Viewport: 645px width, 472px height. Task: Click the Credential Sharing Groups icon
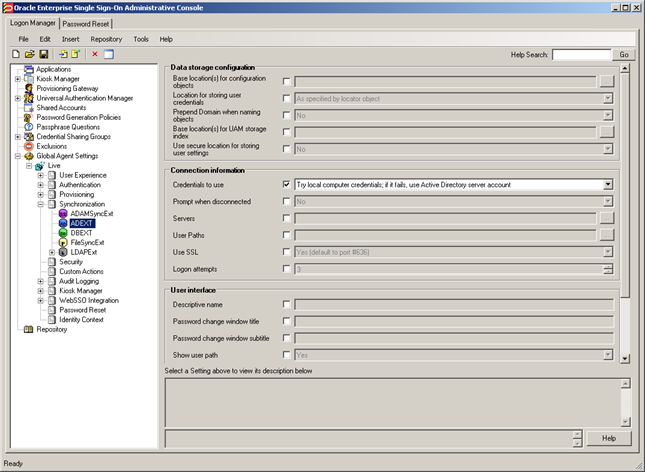coord(29,136)
